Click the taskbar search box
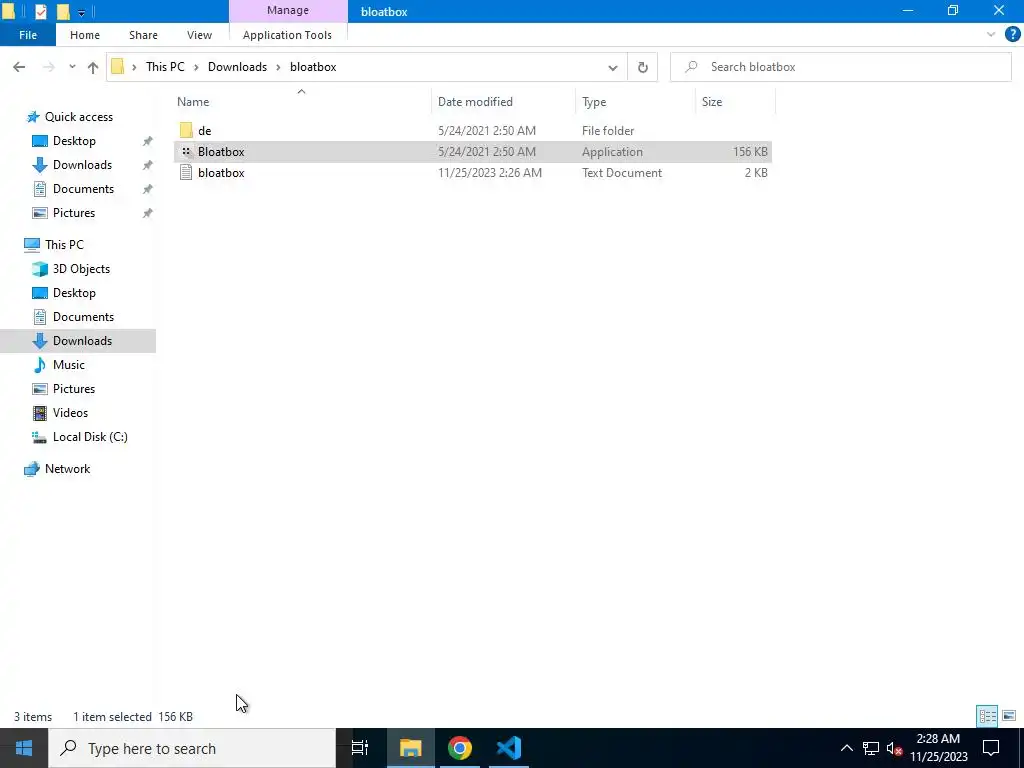Screen dimensions: 1024x768 click(x=192, y=748)
